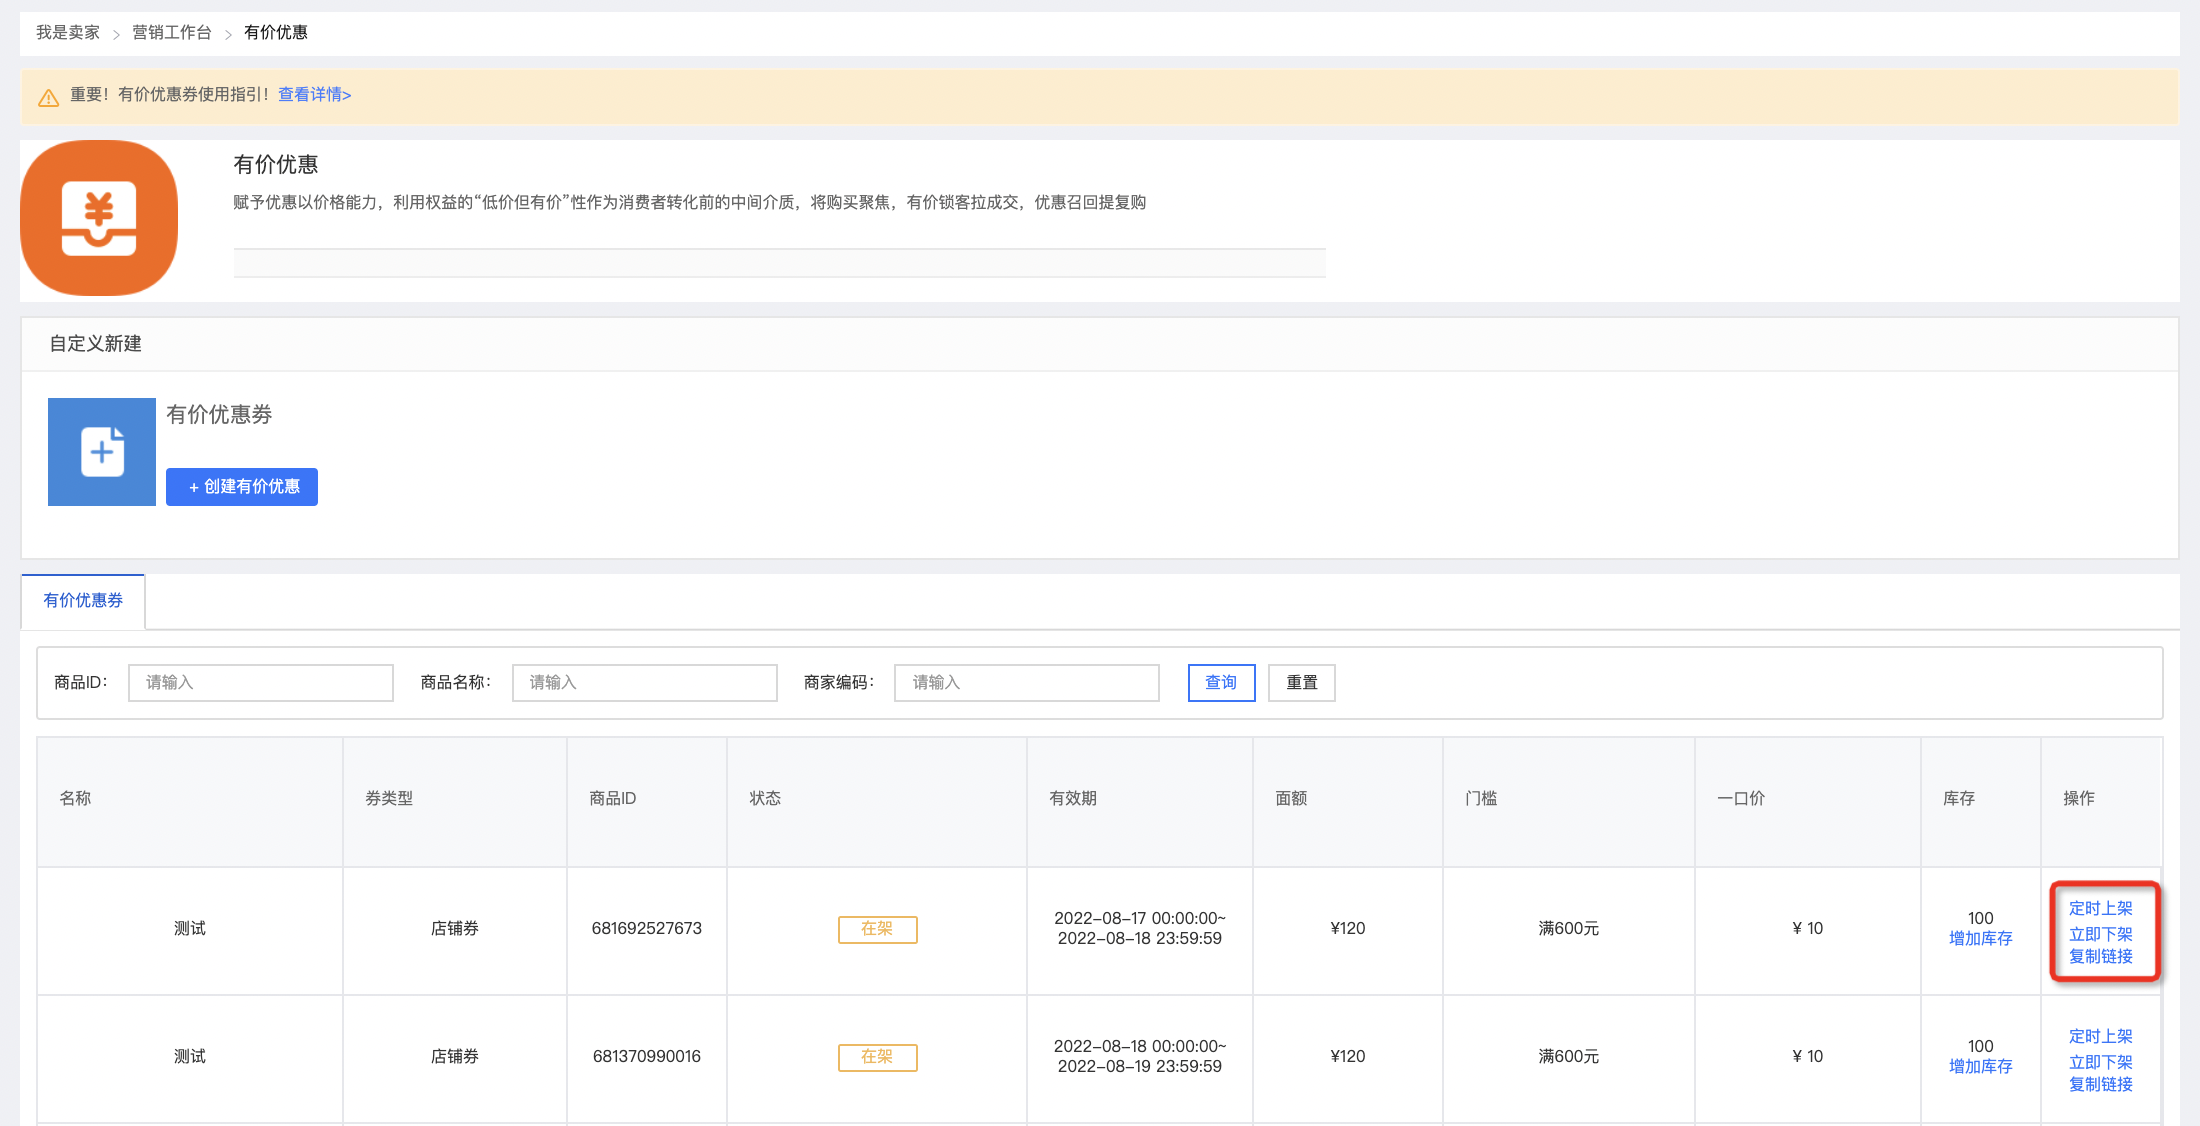
Task: Open the 查看详情 guide link
Action: (x=314, y=95)
